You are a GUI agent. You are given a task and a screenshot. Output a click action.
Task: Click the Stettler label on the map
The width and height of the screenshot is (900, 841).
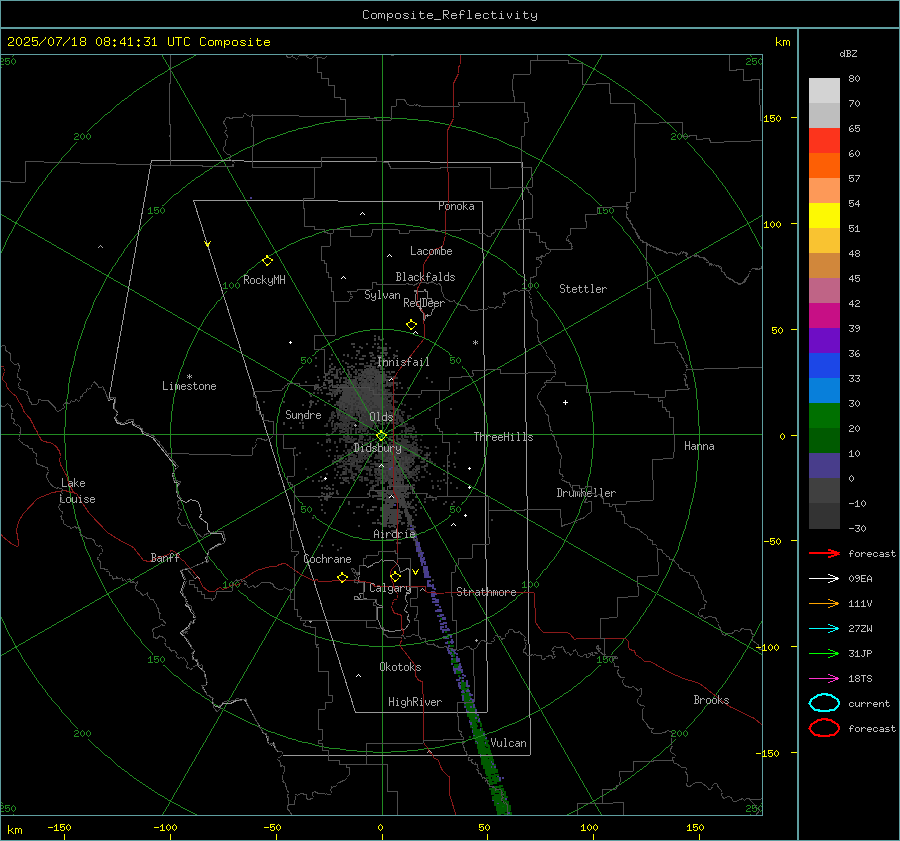pos(583,289)
